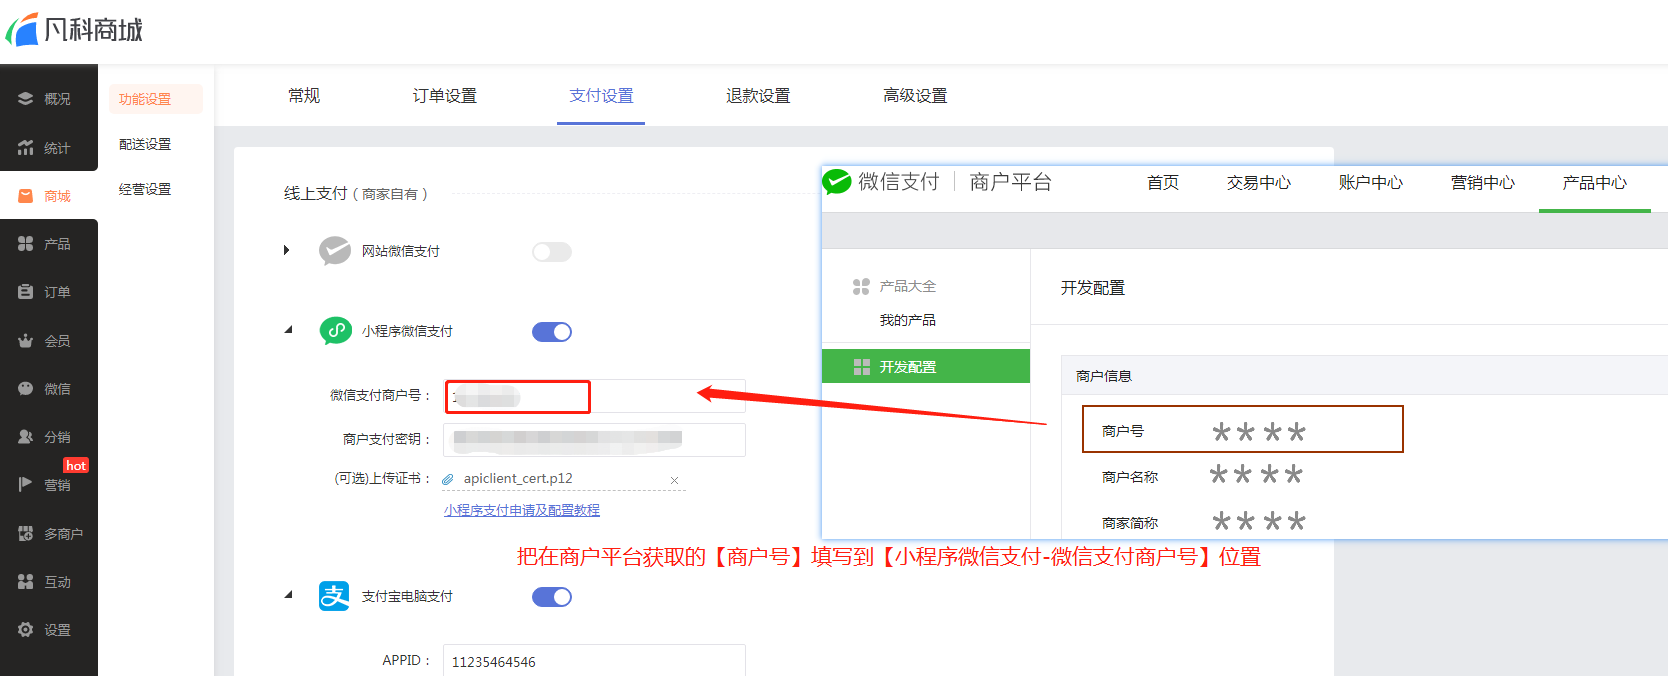Click the hot badge on 营销
The image size is (1668, 676).
tap(76, 465)
